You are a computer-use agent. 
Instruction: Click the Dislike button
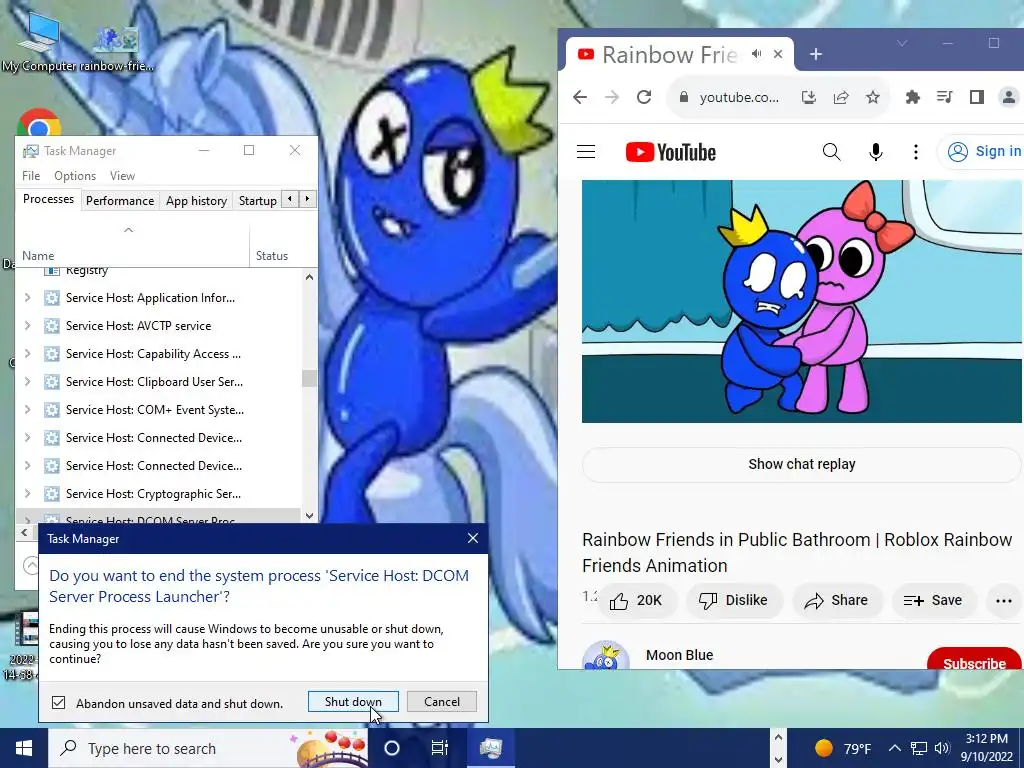[x=733, y=600]
